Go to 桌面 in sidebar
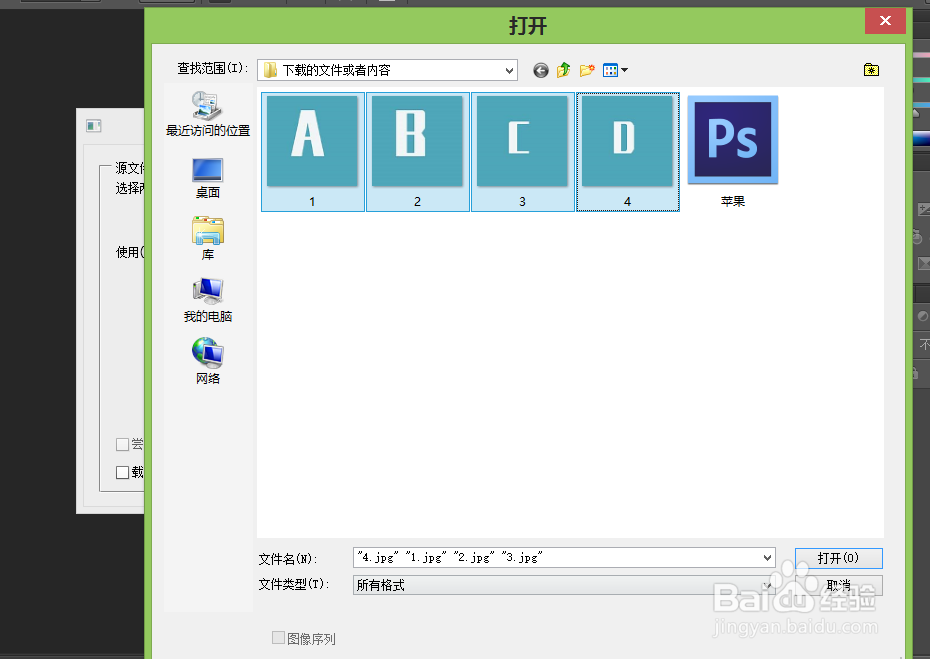Image resolution: width=930 pixels, height=659 pixels. click(208, 178)
